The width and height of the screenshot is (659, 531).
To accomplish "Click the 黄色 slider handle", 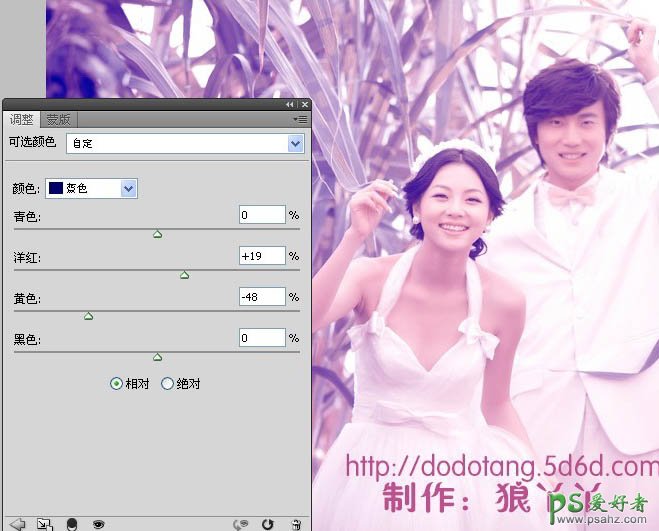I will click(88, 316).
